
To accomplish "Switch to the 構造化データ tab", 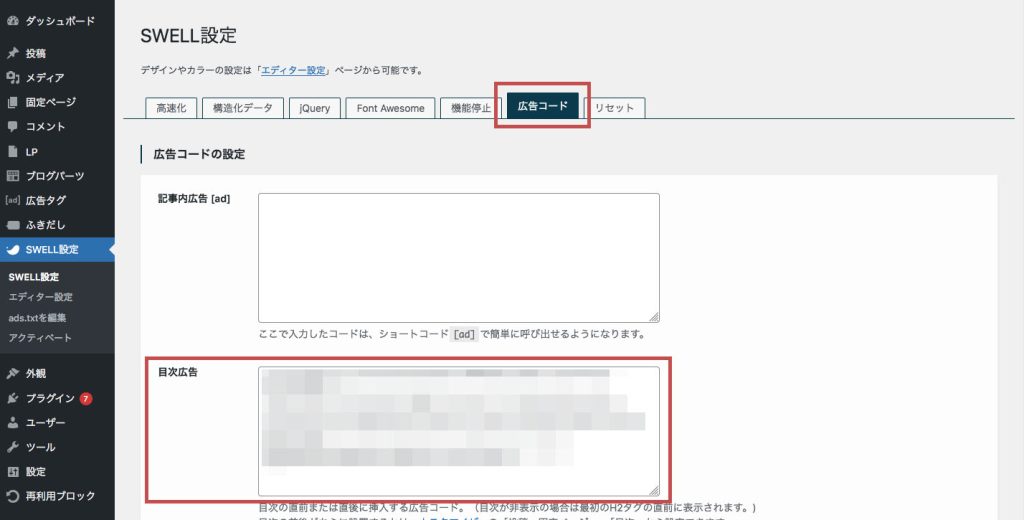I will coord(242,108).
